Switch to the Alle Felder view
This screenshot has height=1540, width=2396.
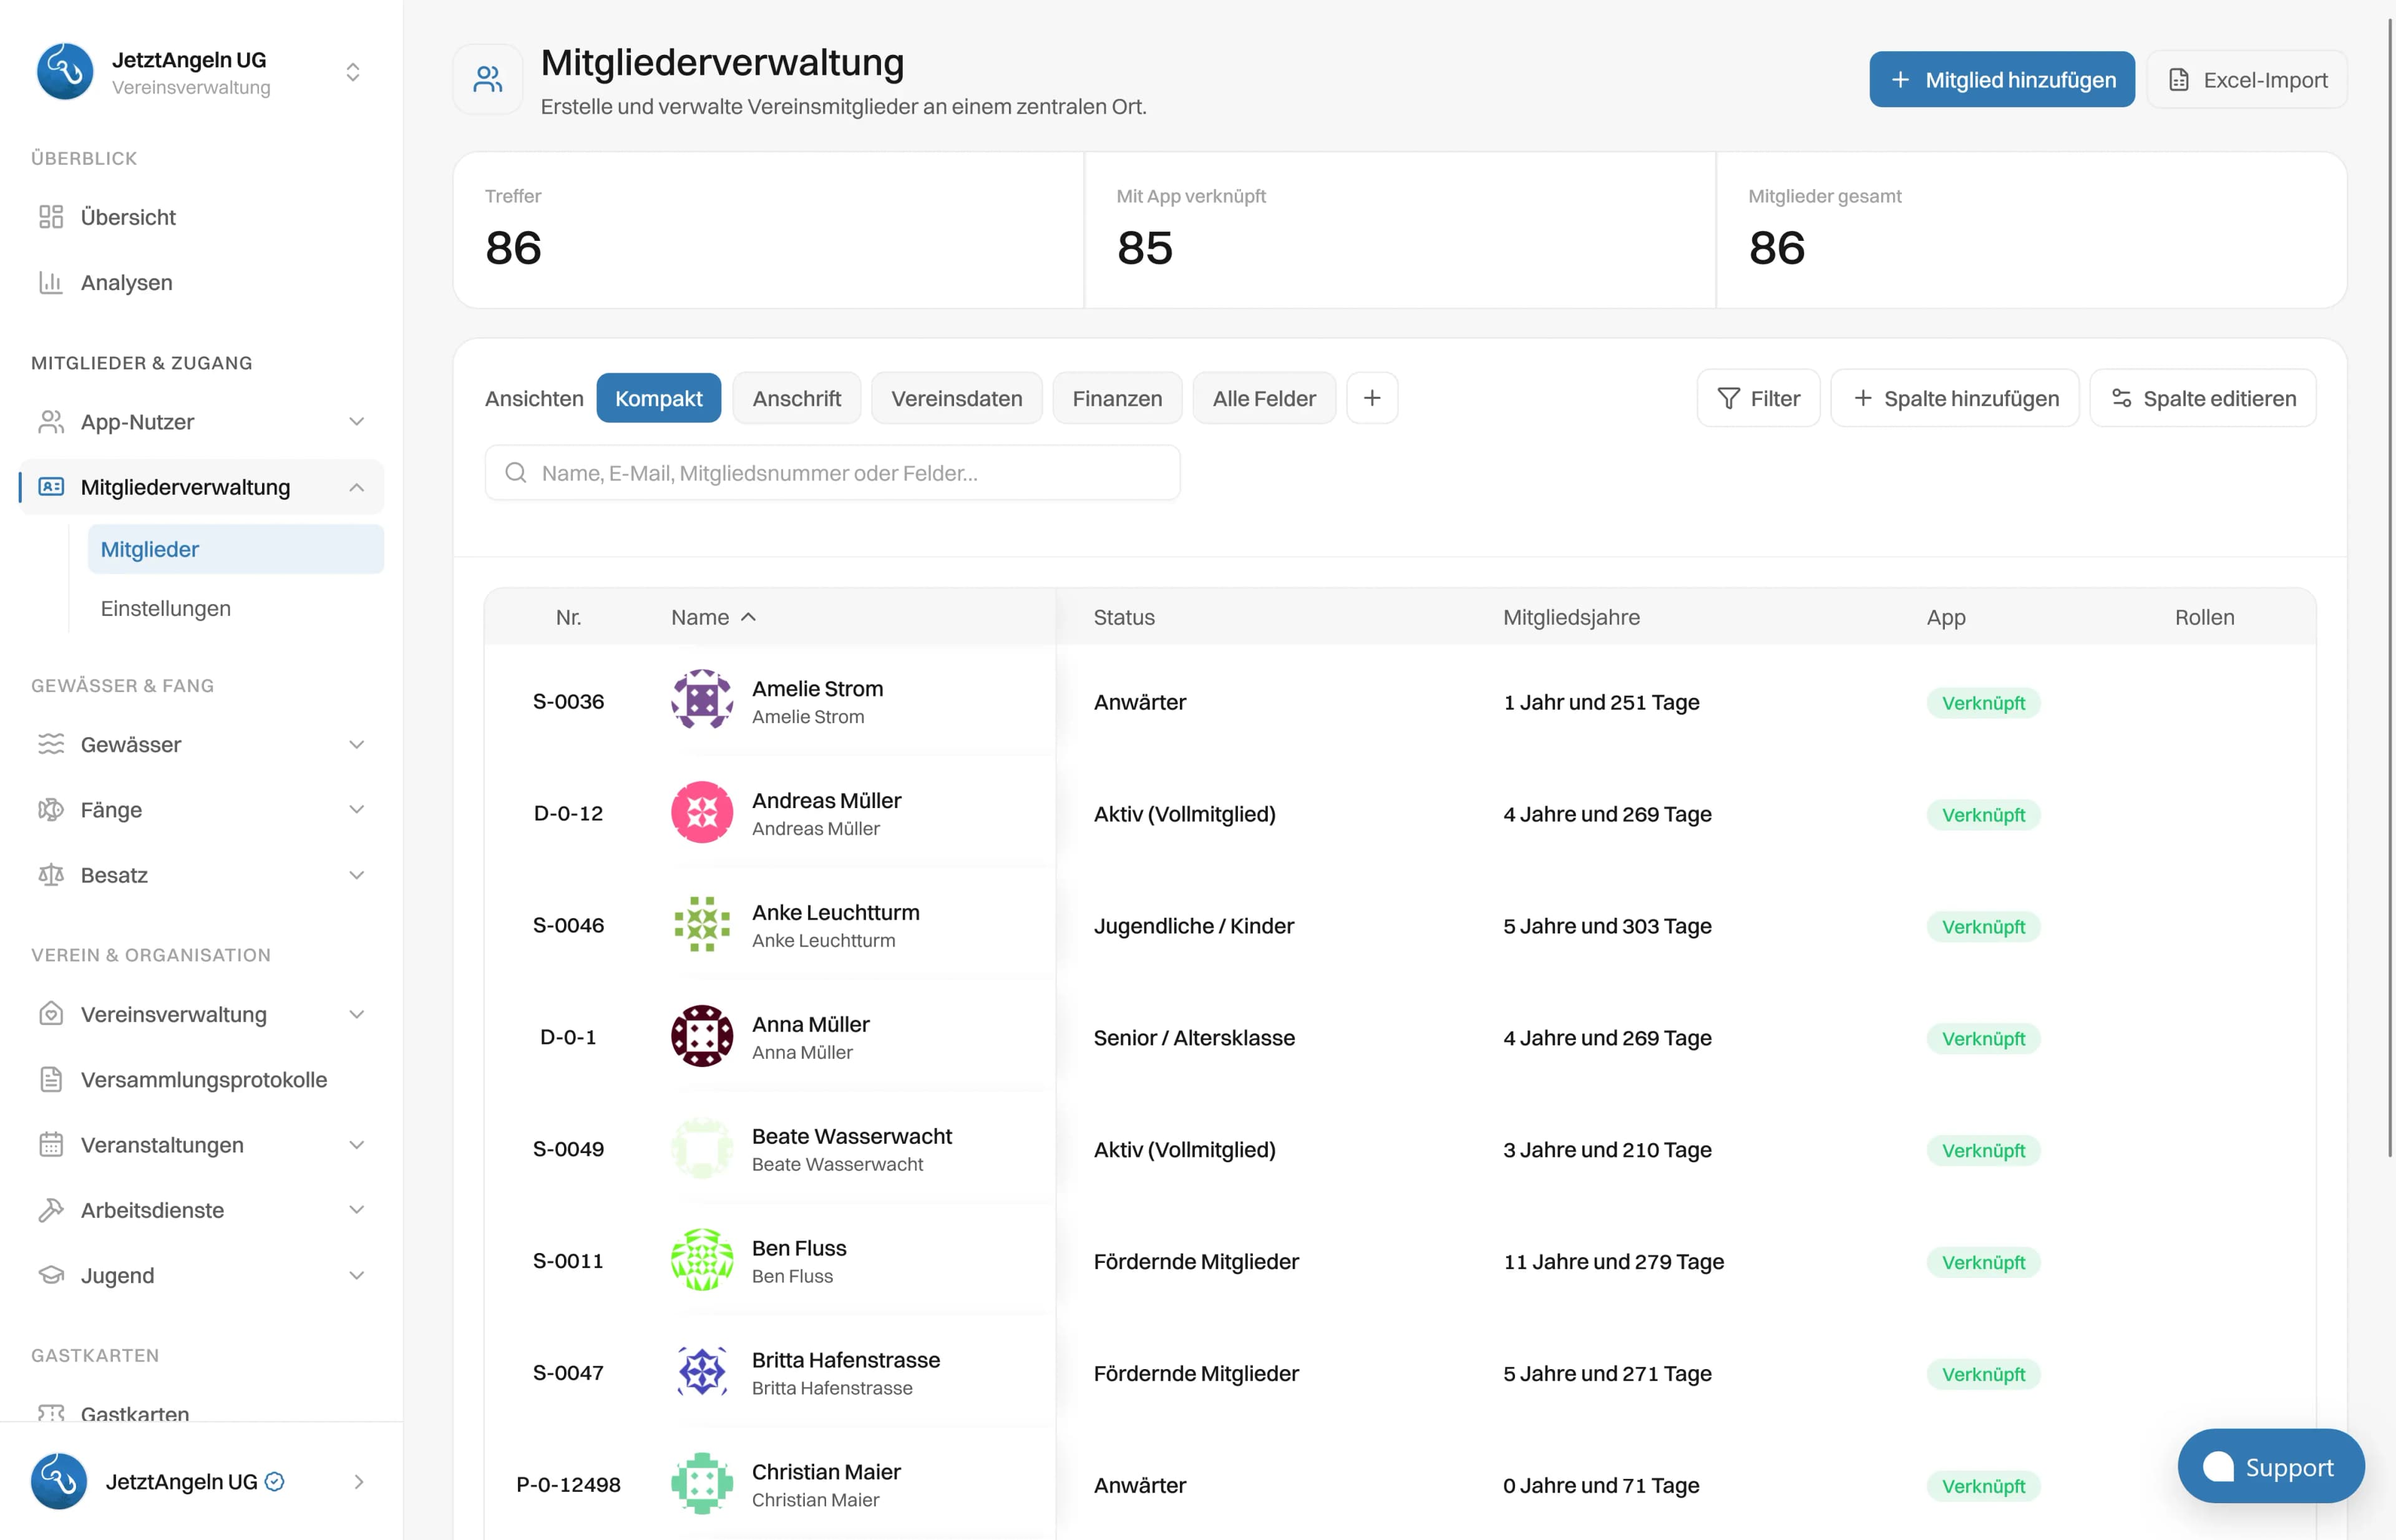click(x=1264, y=398)
